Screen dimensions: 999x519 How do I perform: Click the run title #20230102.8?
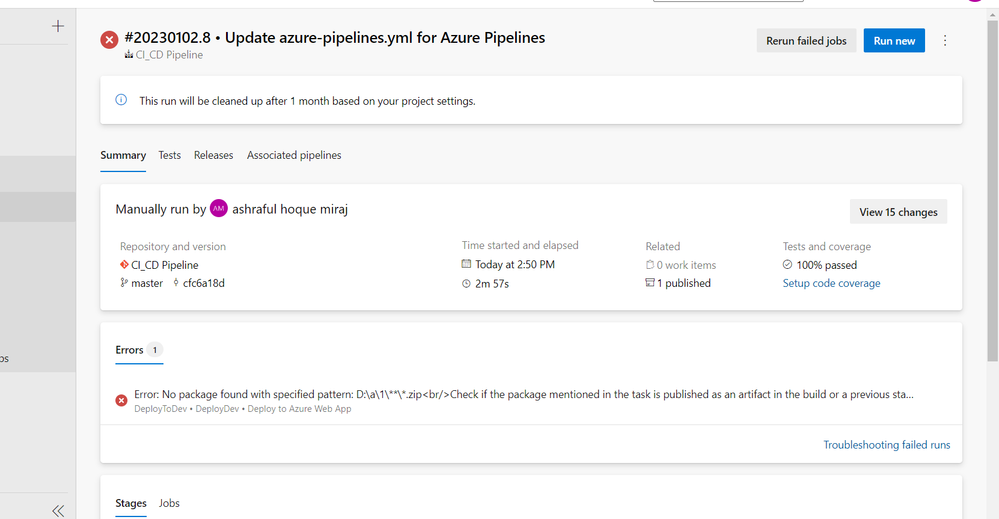334,38
